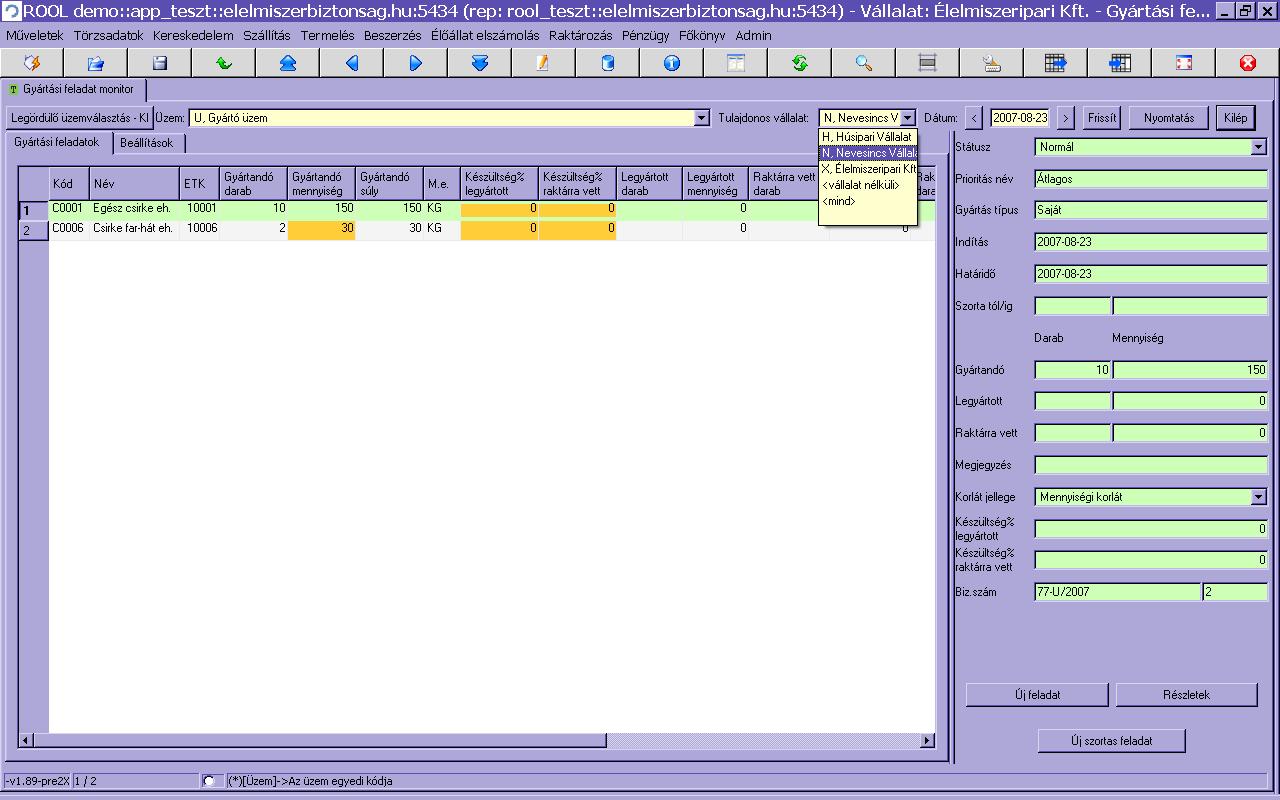The width and height of the screenshot is (1280, 800).
Task: Choose '<vállalat nélküli>' option in list
Action: [860, 185]
